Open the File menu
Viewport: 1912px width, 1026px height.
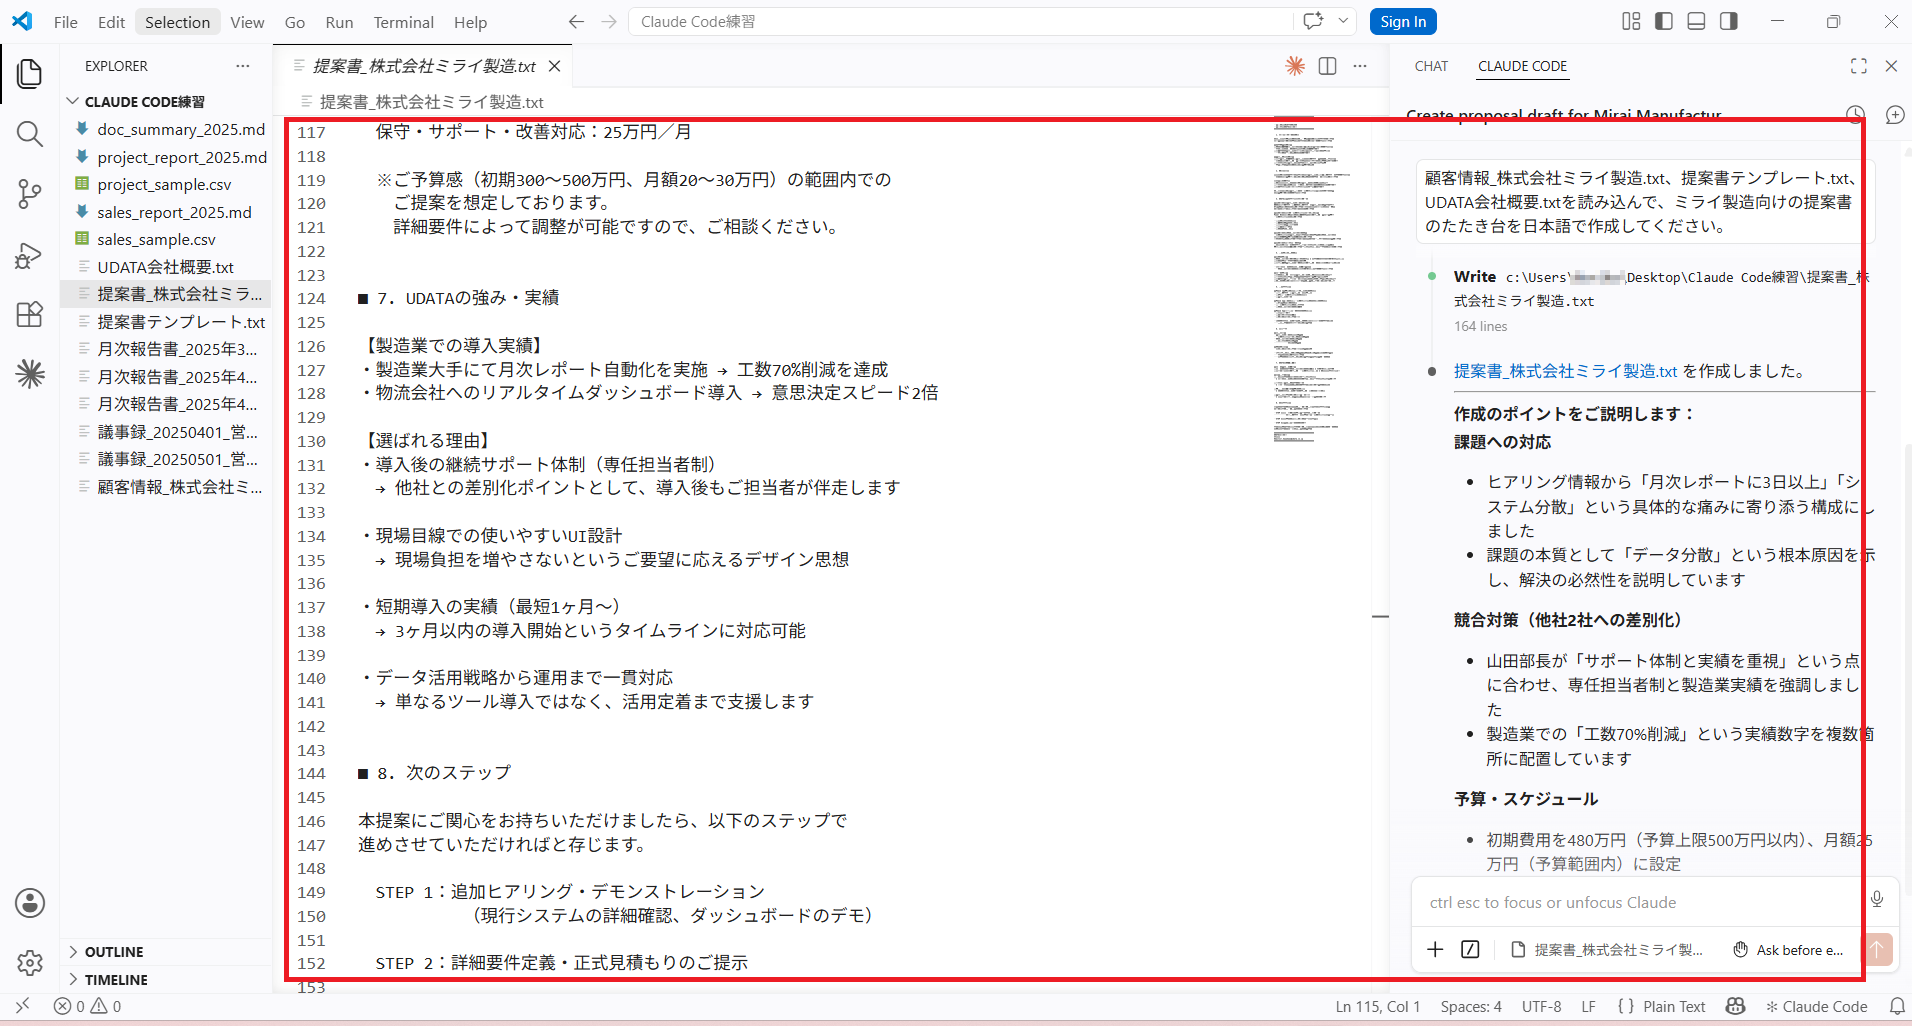[66, 22]
